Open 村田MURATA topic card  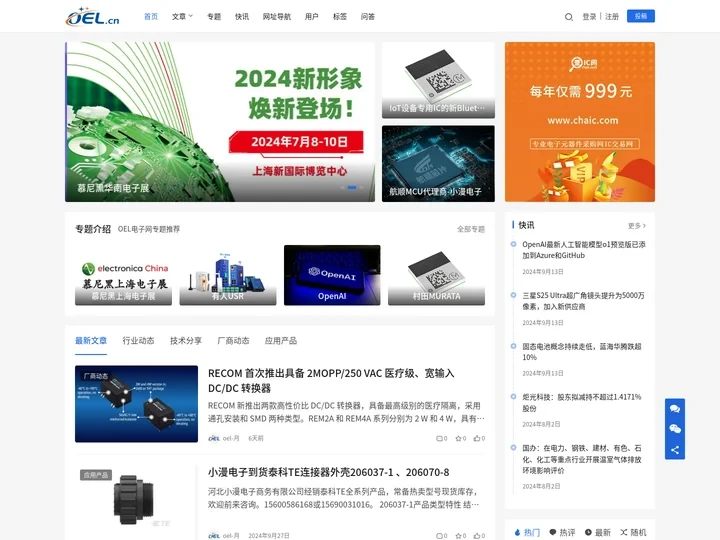pyautogui.click(x=436, y=275)
